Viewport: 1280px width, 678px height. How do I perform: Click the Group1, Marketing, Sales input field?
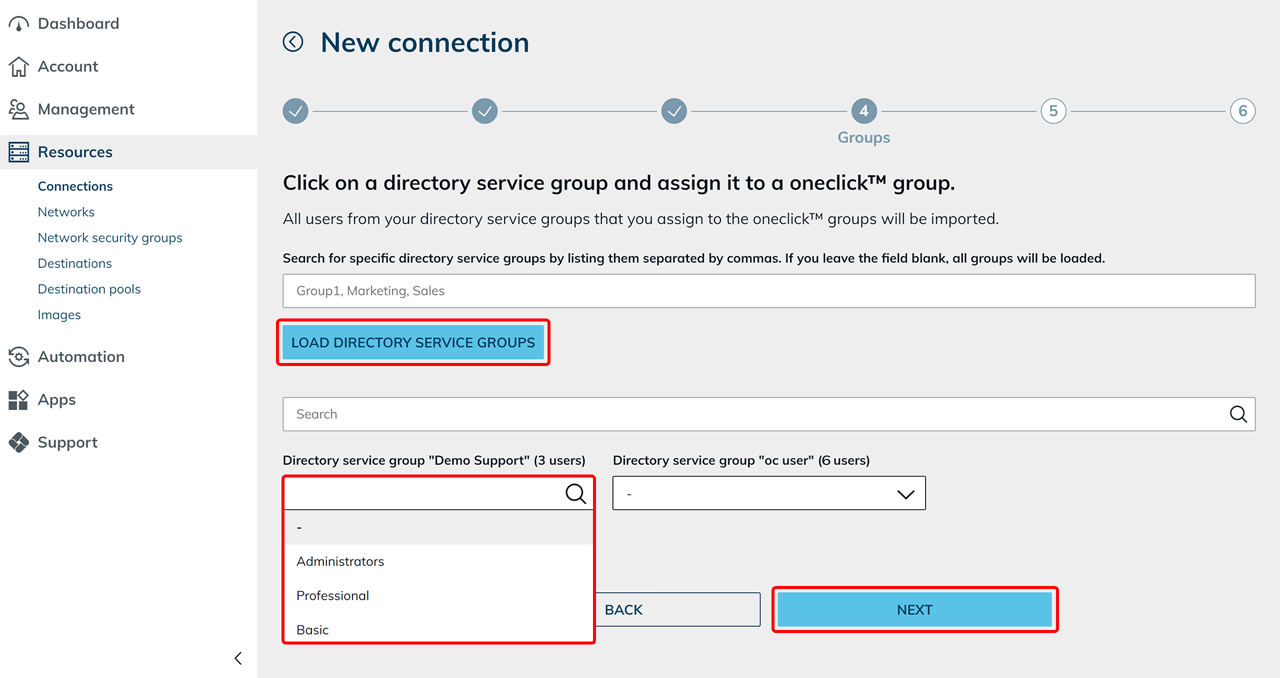(x=769, y=291)
